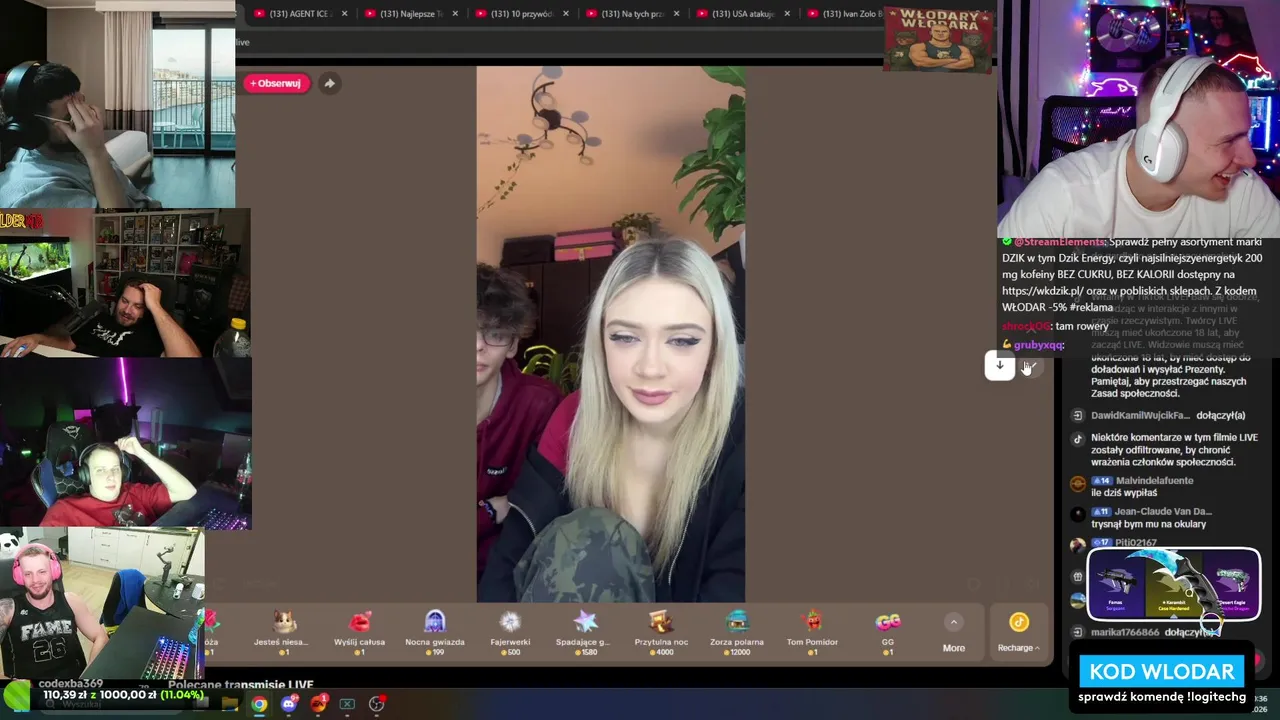Send the 'Zorza polarna' gift
This screenshot has width=1280, height=720.
pos(737,632)
